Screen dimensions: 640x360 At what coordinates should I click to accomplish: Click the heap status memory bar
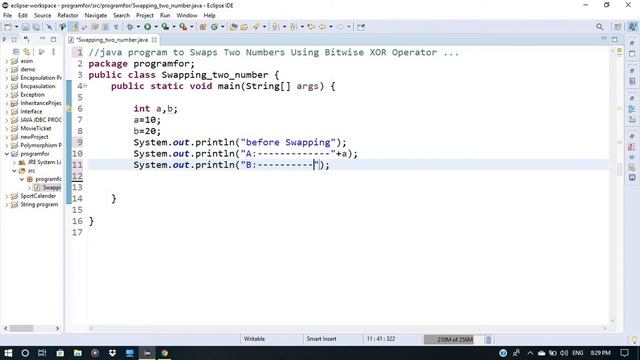click(454, 340)
